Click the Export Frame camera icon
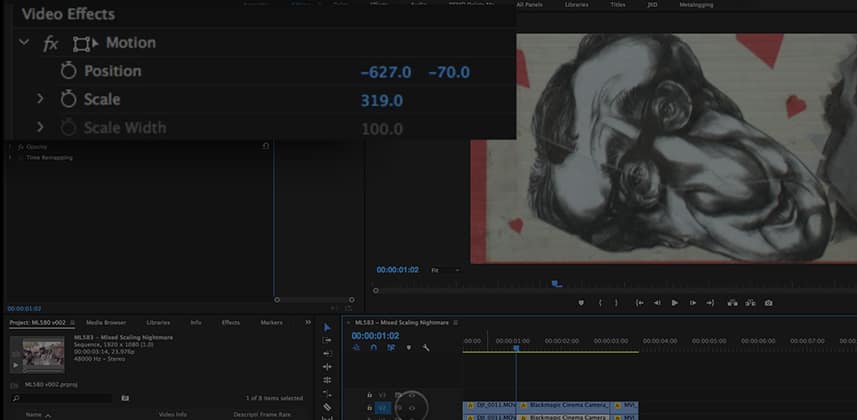The width and height of the screenshot is (857, 420). pyautogui.click(x=768, y=303)
